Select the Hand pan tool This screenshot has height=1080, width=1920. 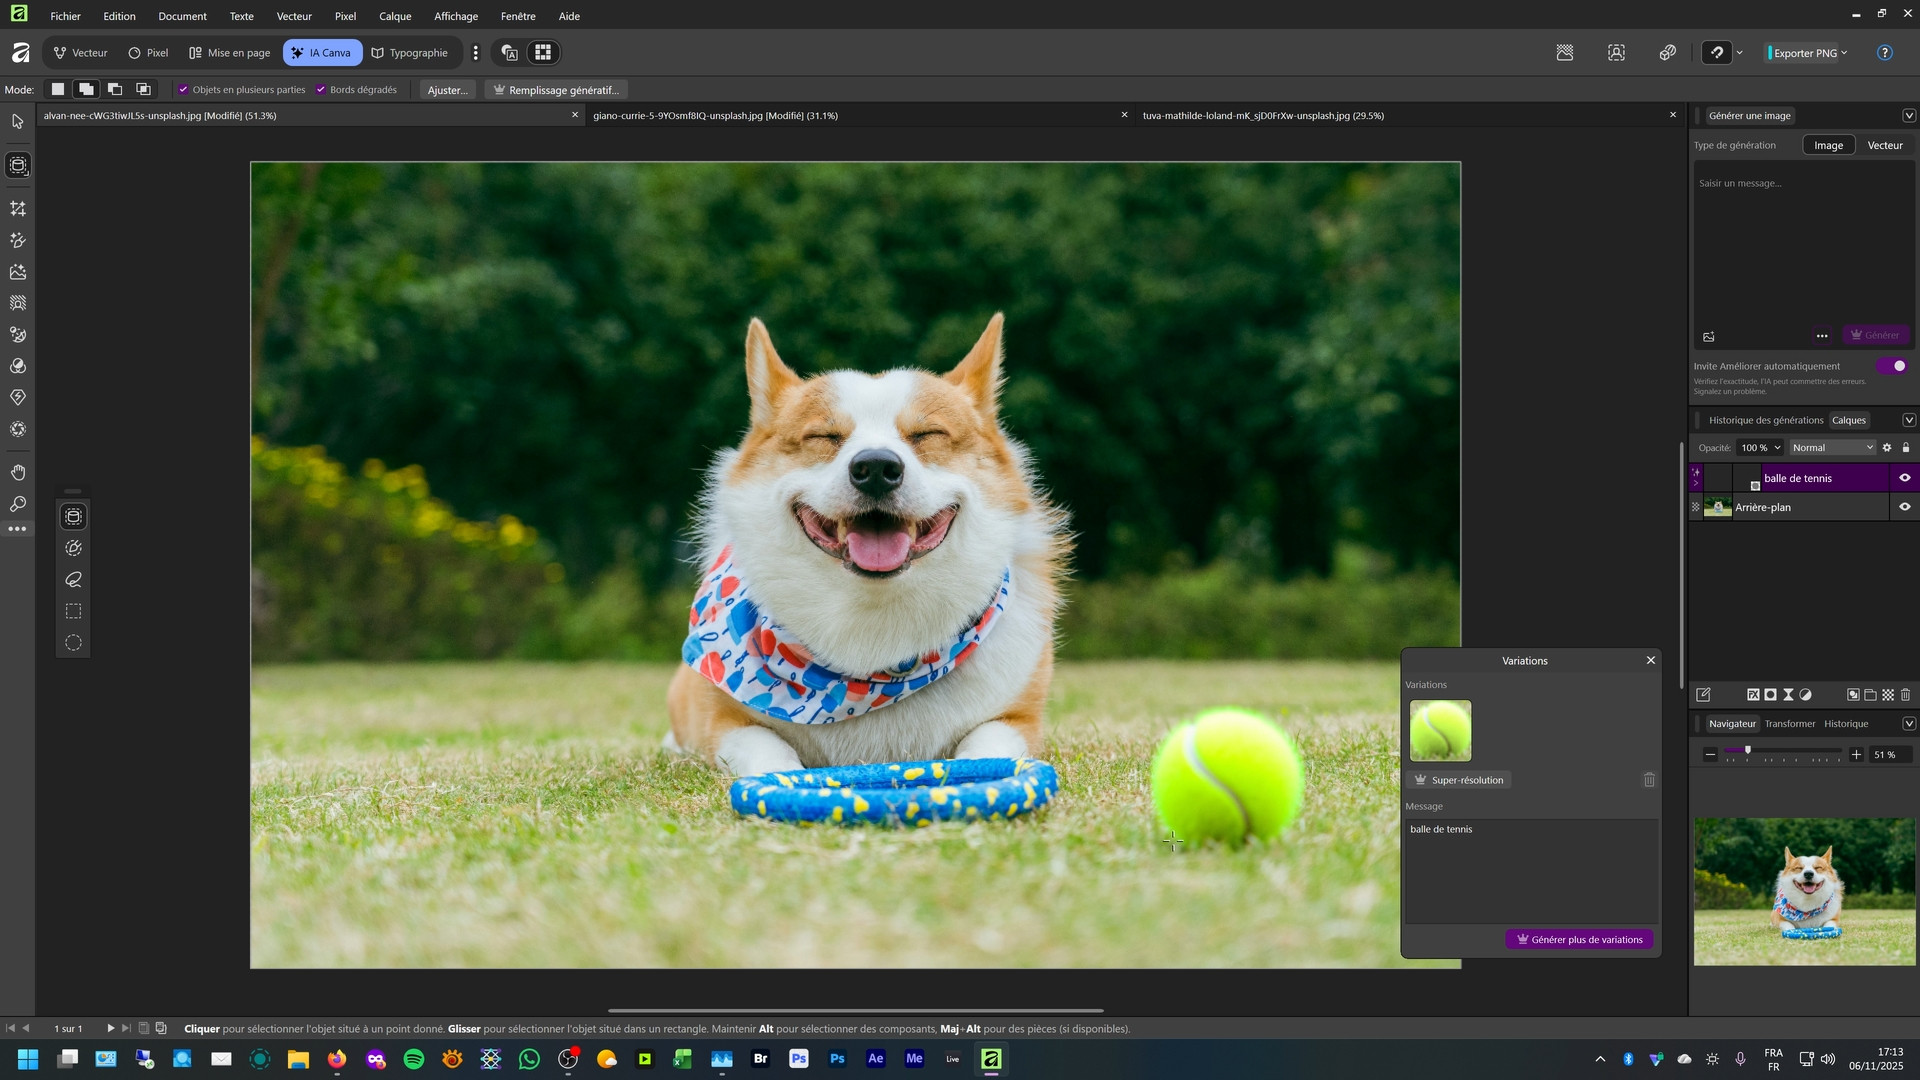pyautogui.click(x=18, y=473)
